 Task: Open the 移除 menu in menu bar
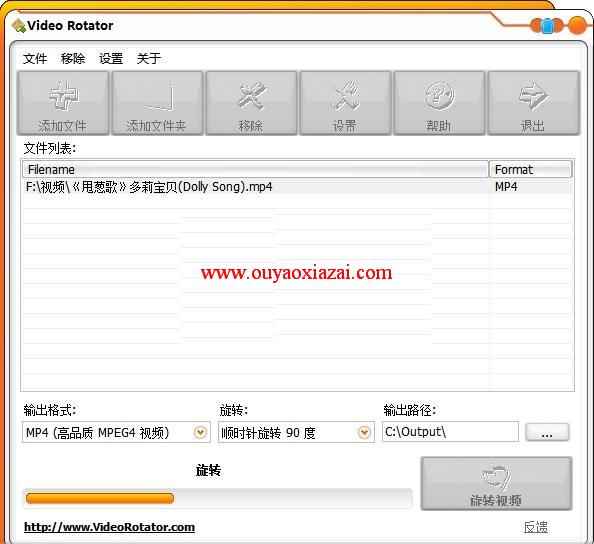click(x=73, y=59)
